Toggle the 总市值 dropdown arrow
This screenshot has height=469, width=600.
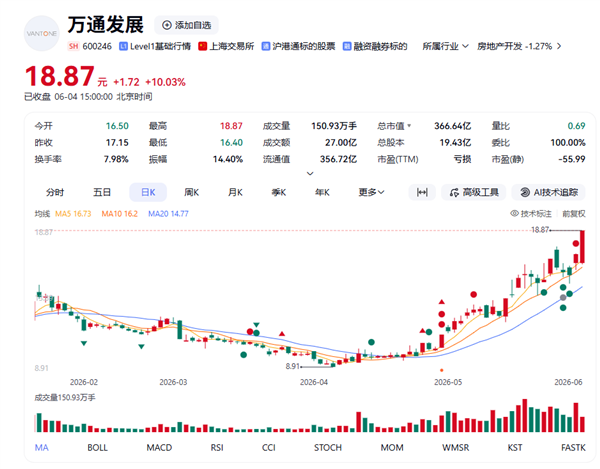click(409, 125)
